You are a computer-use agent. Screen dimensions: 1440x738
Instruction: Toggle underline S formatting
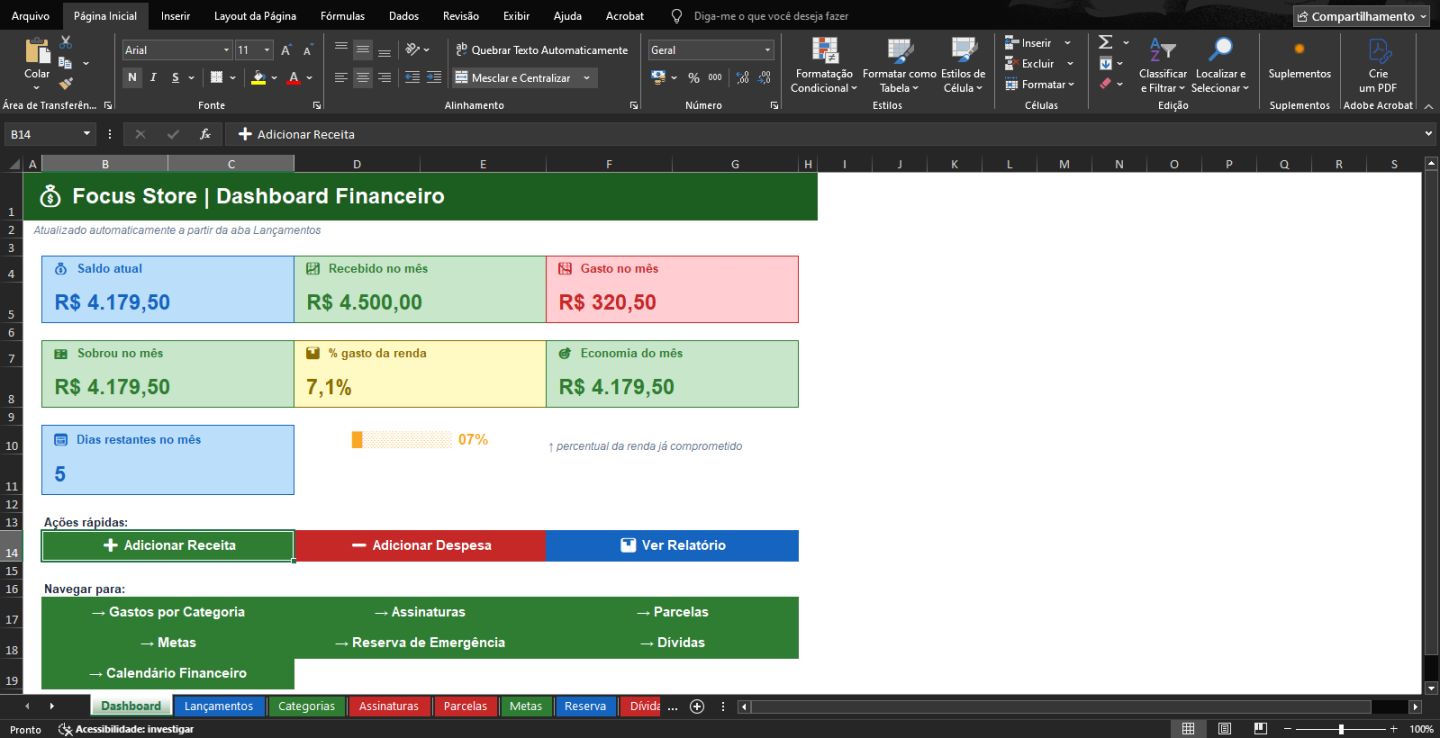tap(175, 77)
